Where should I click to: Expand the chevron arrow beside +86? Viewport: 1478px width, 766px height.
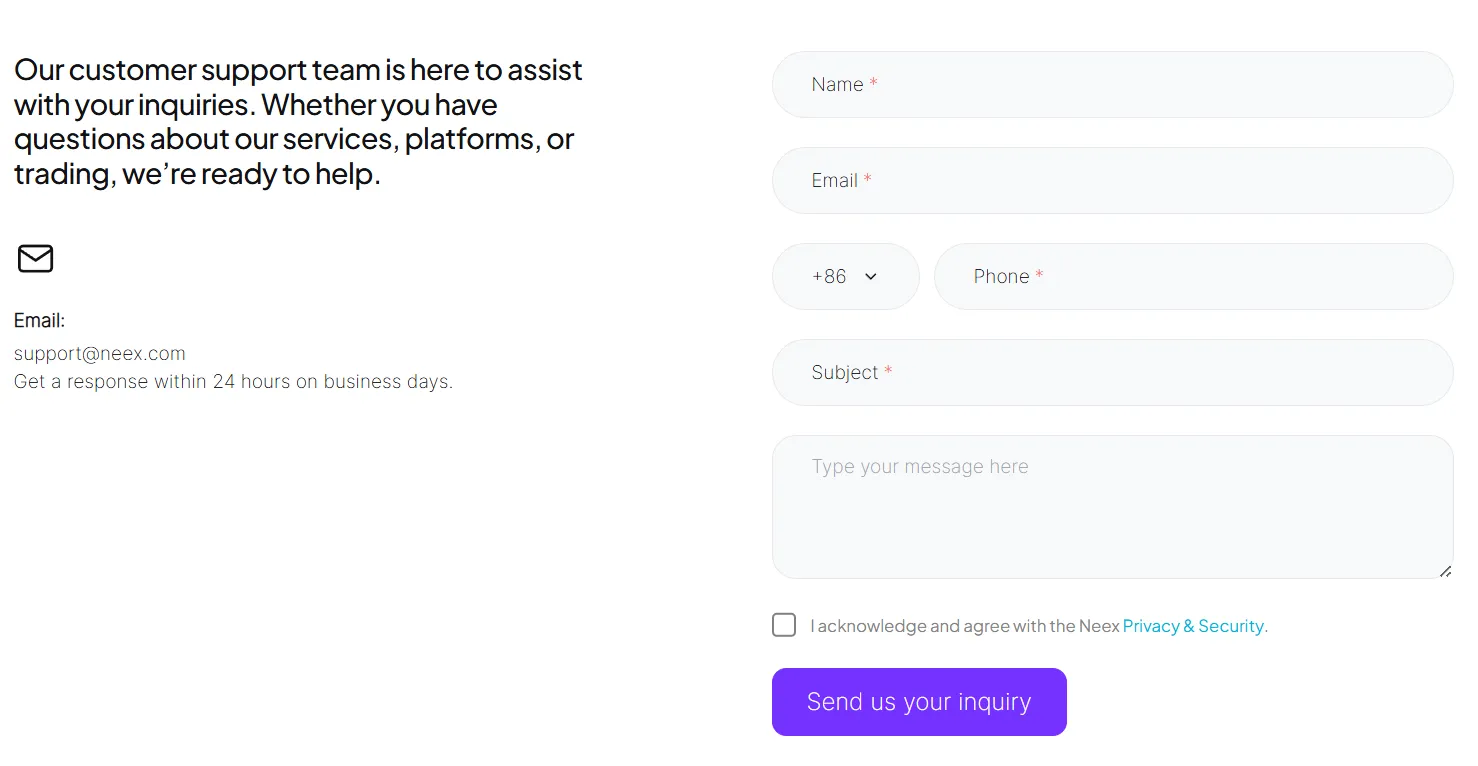pos(870,277)
